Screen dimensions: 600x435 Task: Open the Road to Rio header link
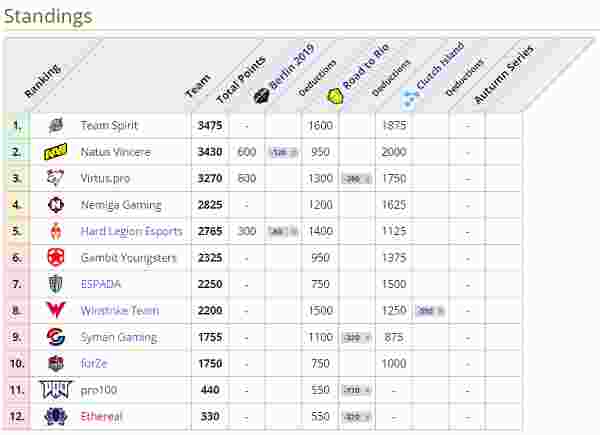pyautogui.click(x=366, y=66)
